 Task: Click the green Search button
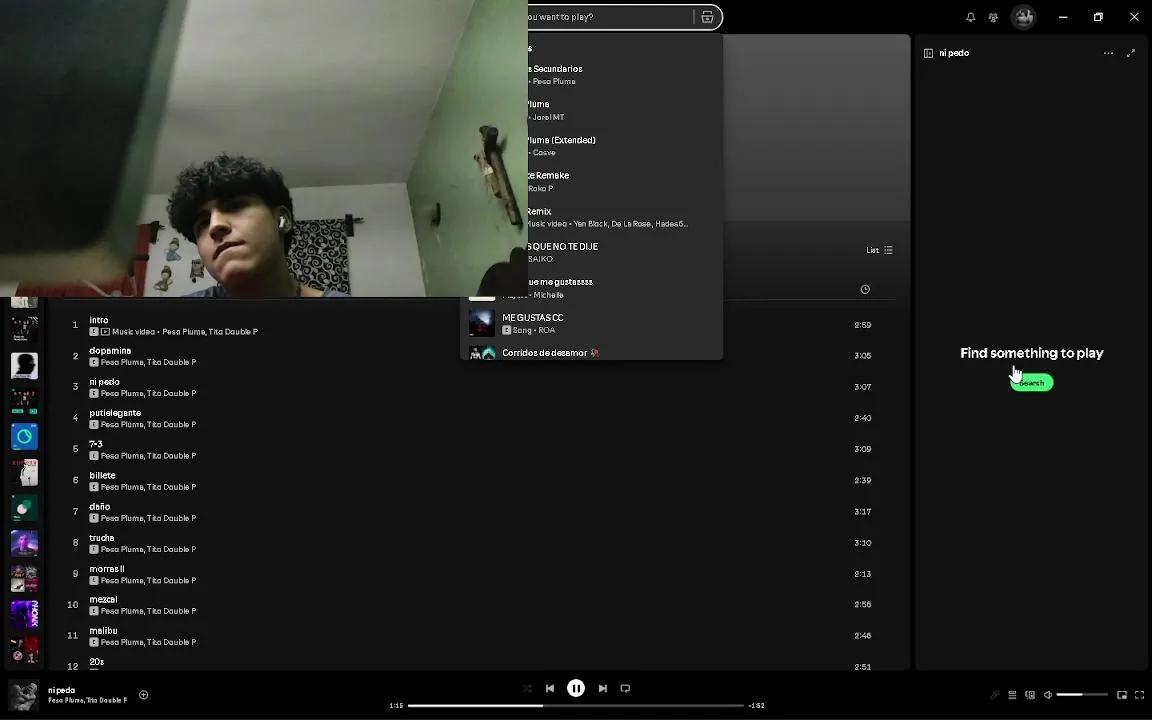click(x=1032, y=383)
